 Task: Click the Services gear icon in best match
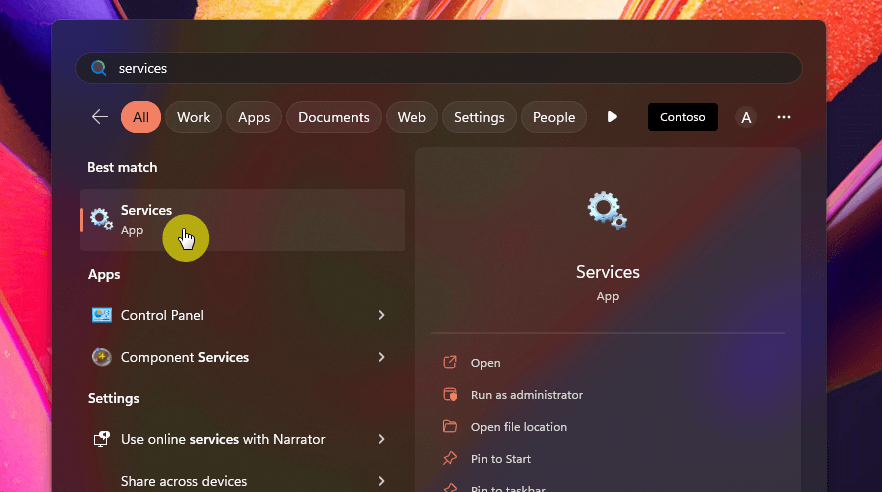point(101,219)
